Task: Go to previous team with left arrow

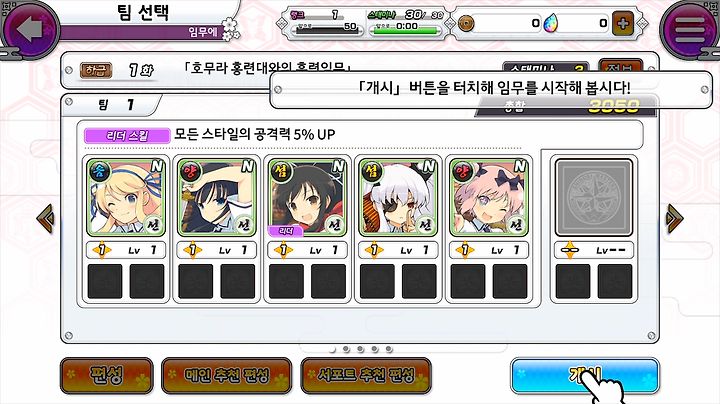Action: [x=46, y=219]
